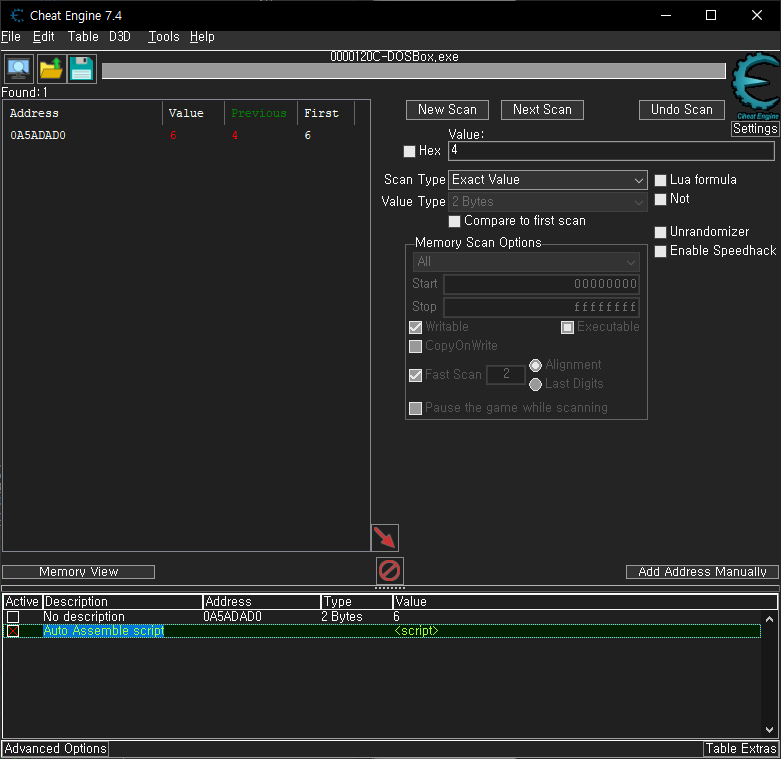Screen dimensions: 781x759
Task: Select the <script> value cell
Action: tap(416, 631)
